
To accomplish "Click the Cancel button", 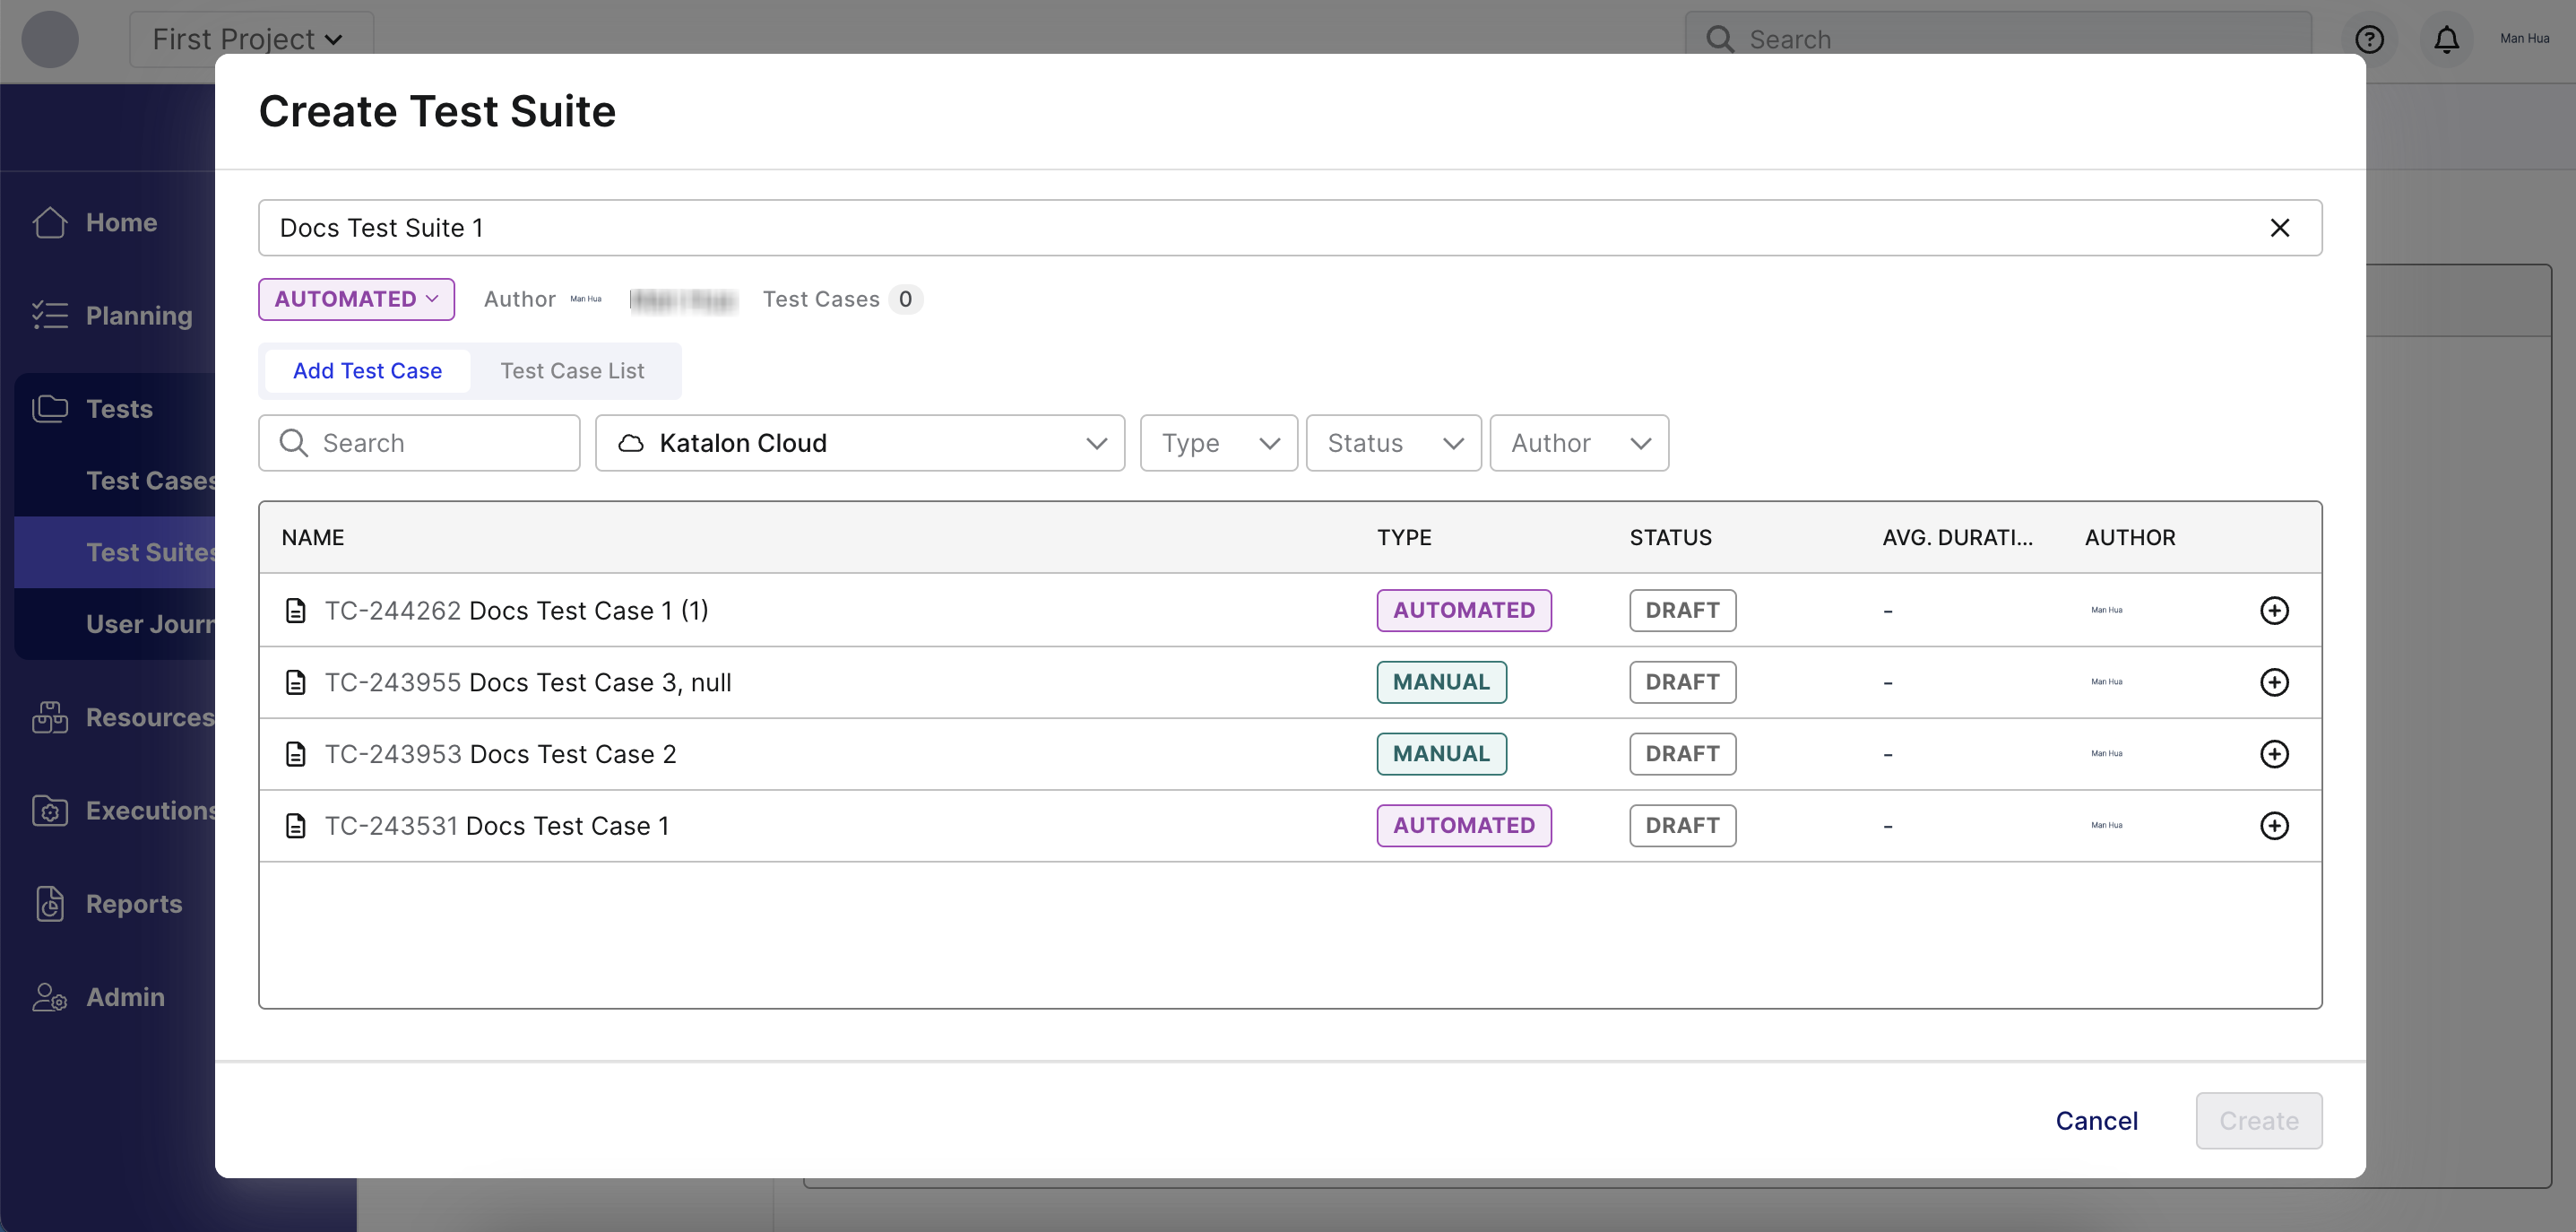I will coord(2096,1120).
